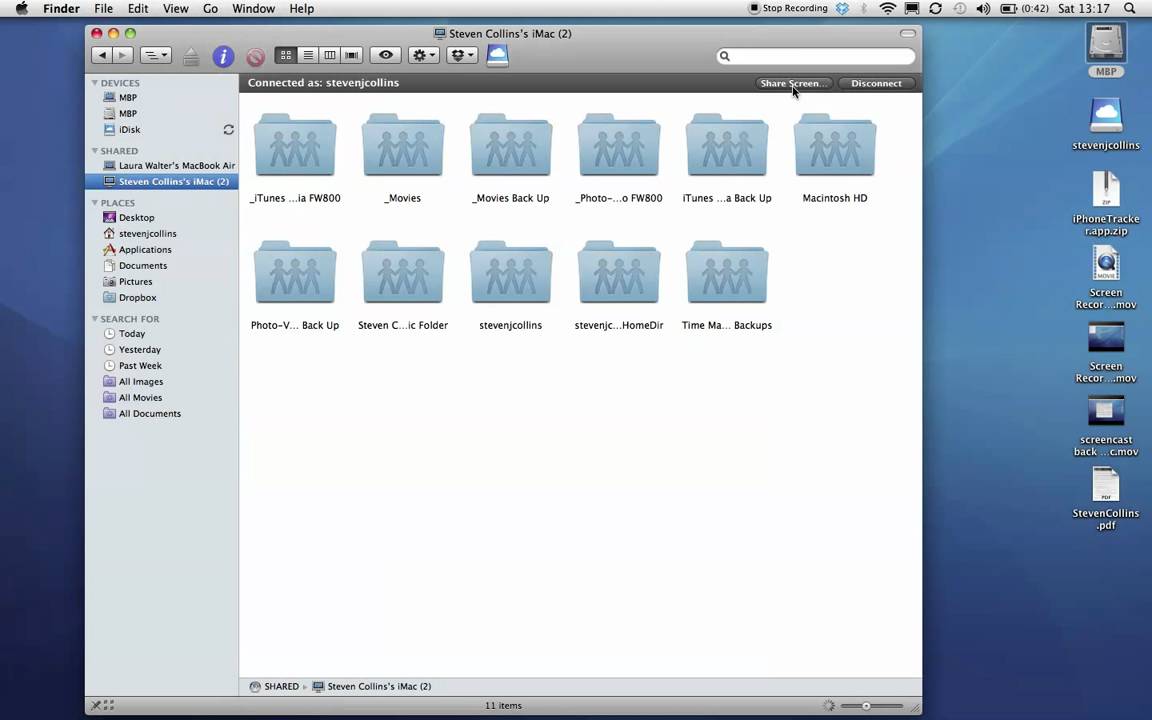Select the Macintosh HD shared volume
1152x720 pixels.
tap(835, 145)
